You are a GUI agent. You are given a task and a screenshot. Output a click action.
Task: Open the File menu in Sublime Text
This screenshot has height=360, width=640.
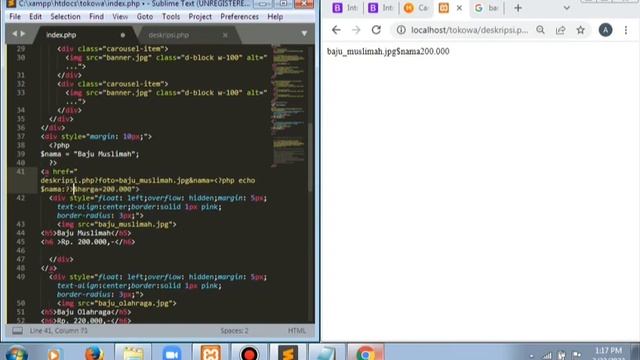point(15,17)
